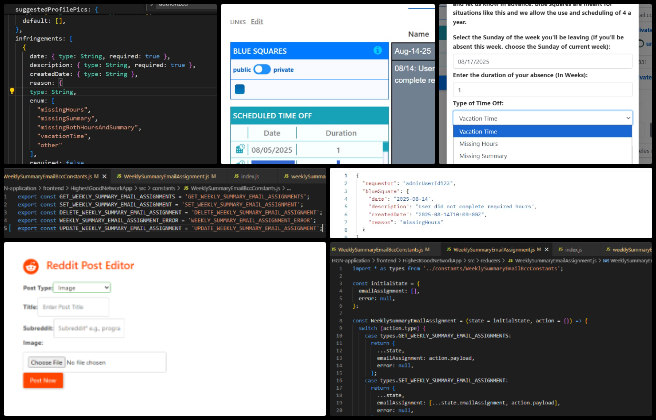Screen dimensions: 656x420
Task: Click the "reason": "missingHours" JSON line
Action: pyautogui.click(x=405, y=222)
